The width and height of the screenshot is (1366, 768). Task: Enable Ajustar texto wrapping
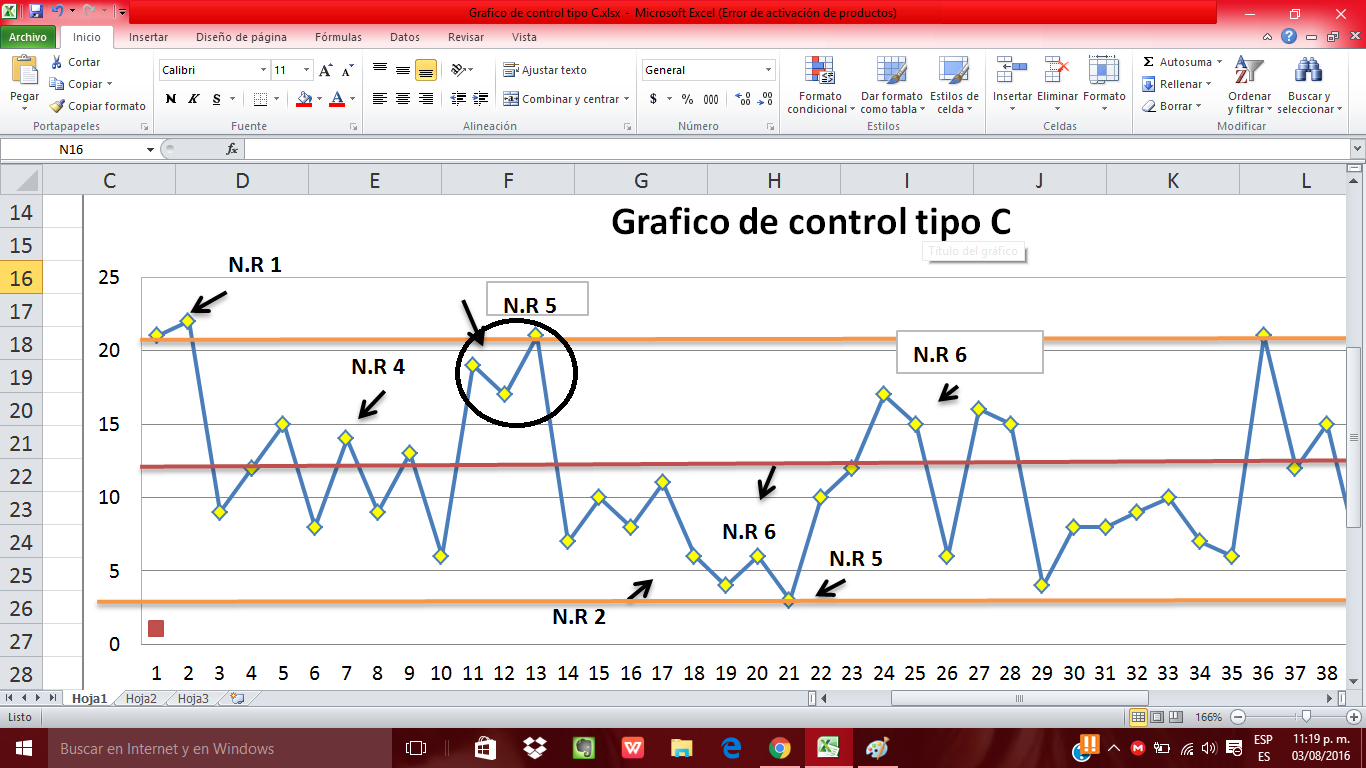pyautogui.click(x=545, y=70)
